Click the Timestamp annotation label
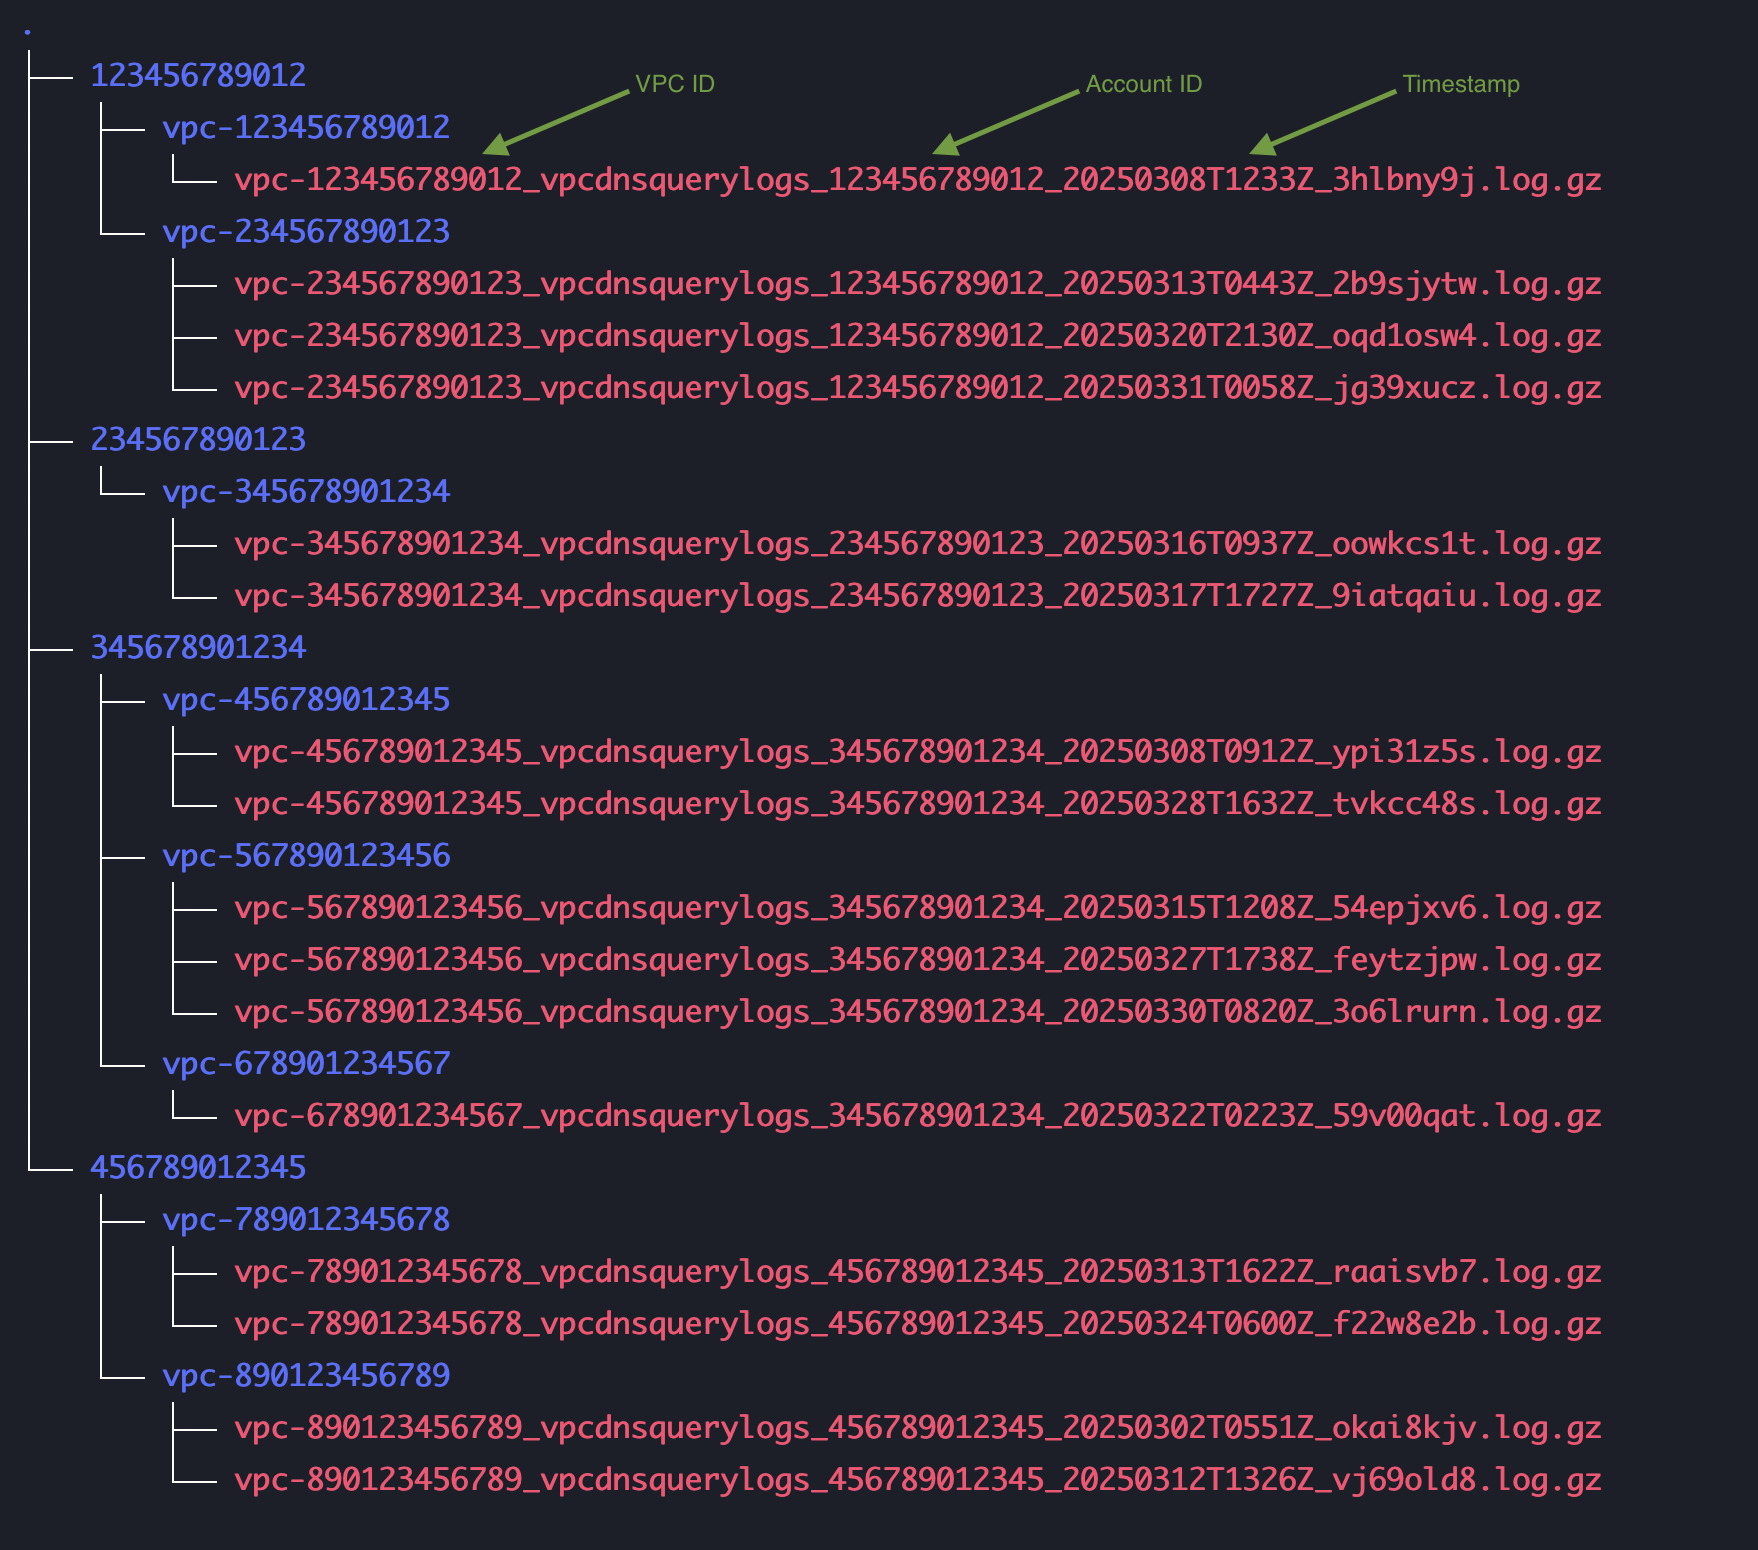1758x1550 pixels. 1462,84
